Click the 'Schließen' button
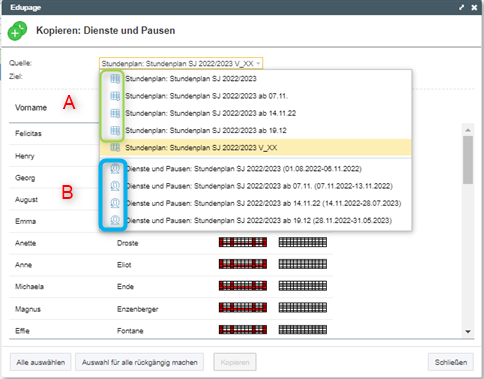 coord(451,362)
